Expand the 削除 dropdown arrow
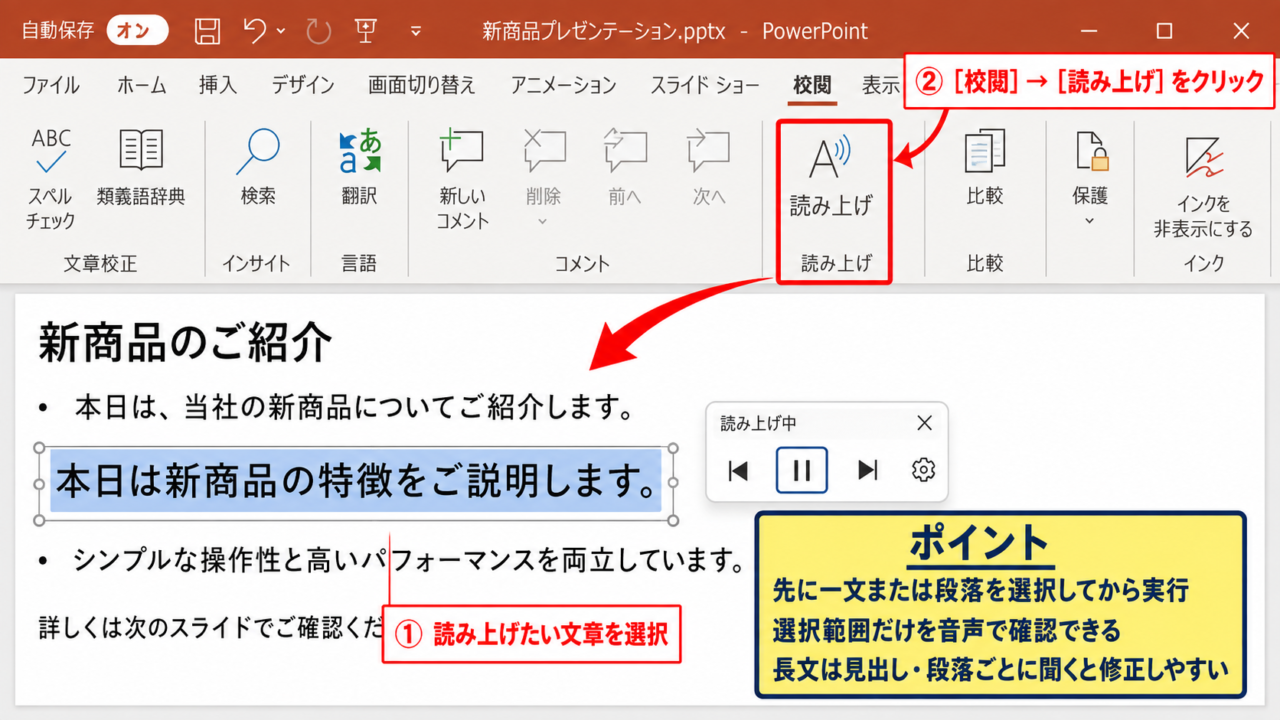 [x=544, y=221]
